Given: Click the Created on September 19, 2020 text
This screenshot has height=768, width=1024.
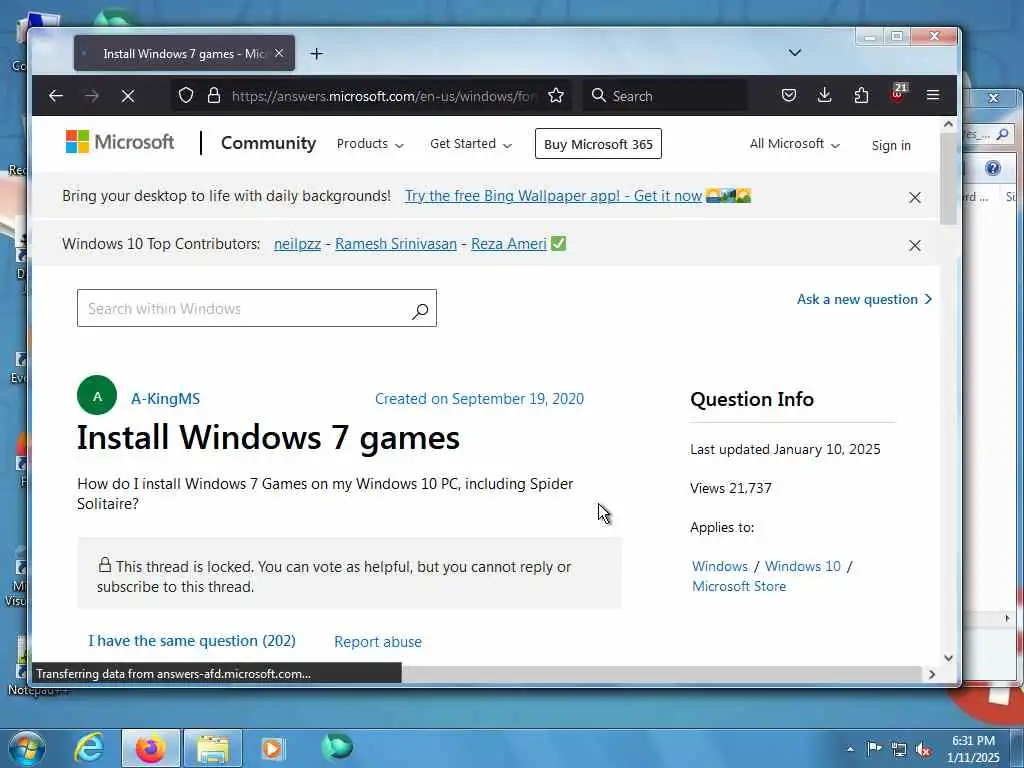Looking at the screenshot, I should click(479, 398).
